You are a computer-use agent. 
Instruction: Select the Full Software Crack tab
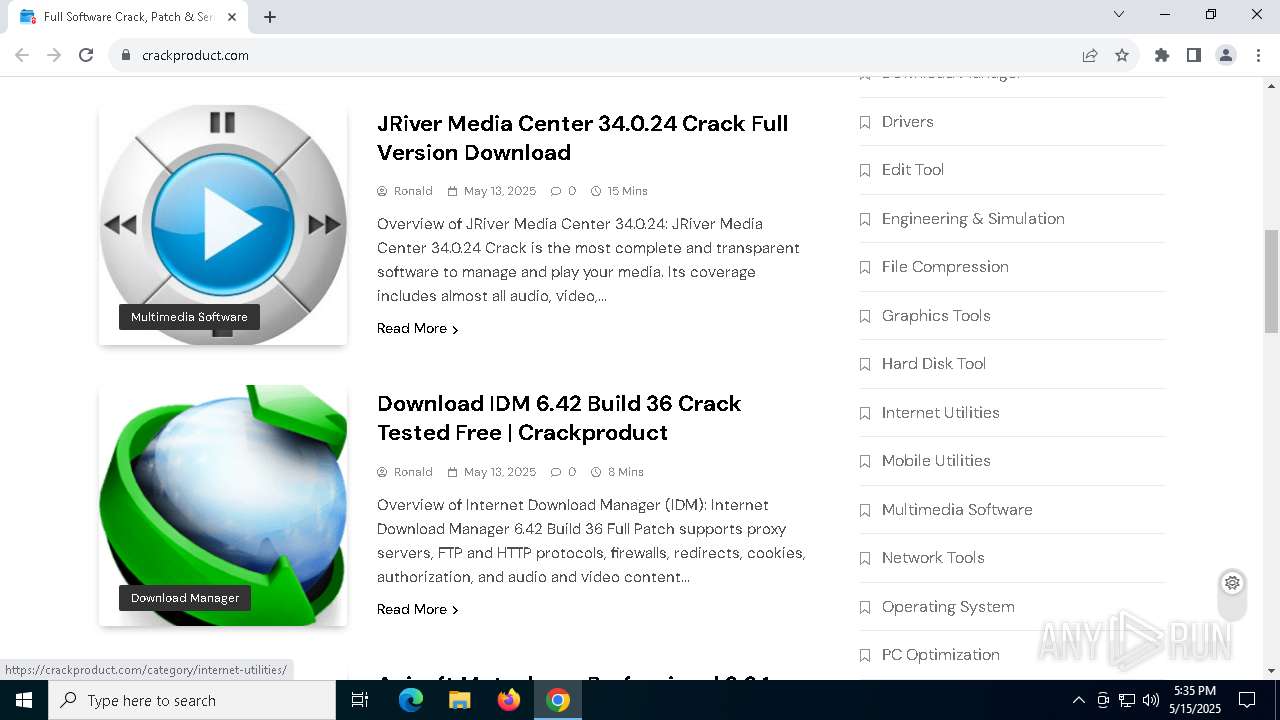tap(128, 17)
